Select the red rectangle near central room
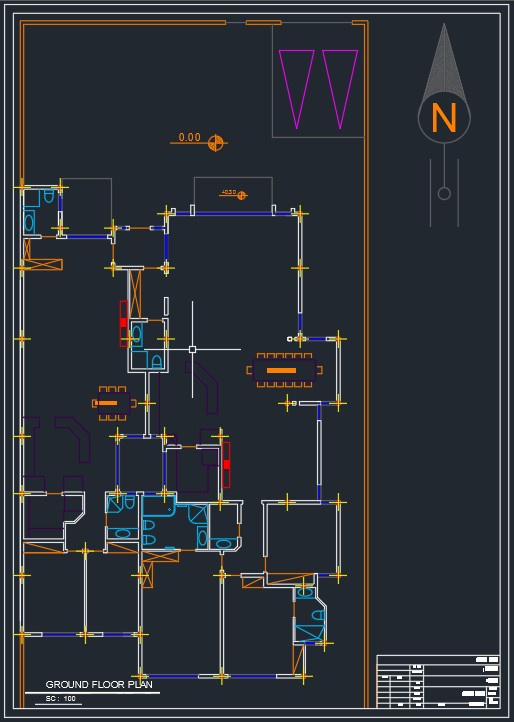The width and height of the screenshot is (514, 722). tap(226, 465)
